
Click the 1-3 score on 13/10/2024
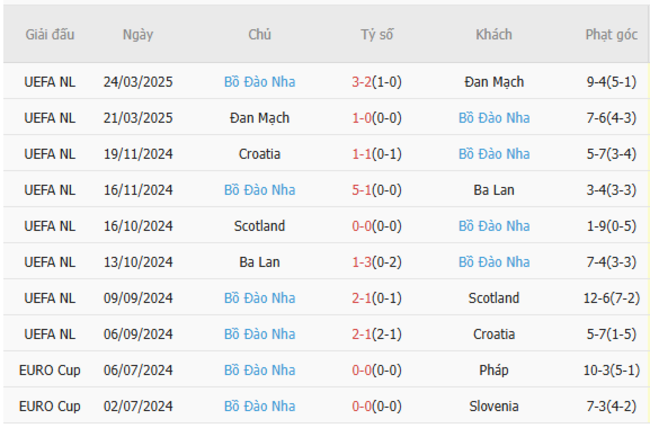[x=362, y=262]
